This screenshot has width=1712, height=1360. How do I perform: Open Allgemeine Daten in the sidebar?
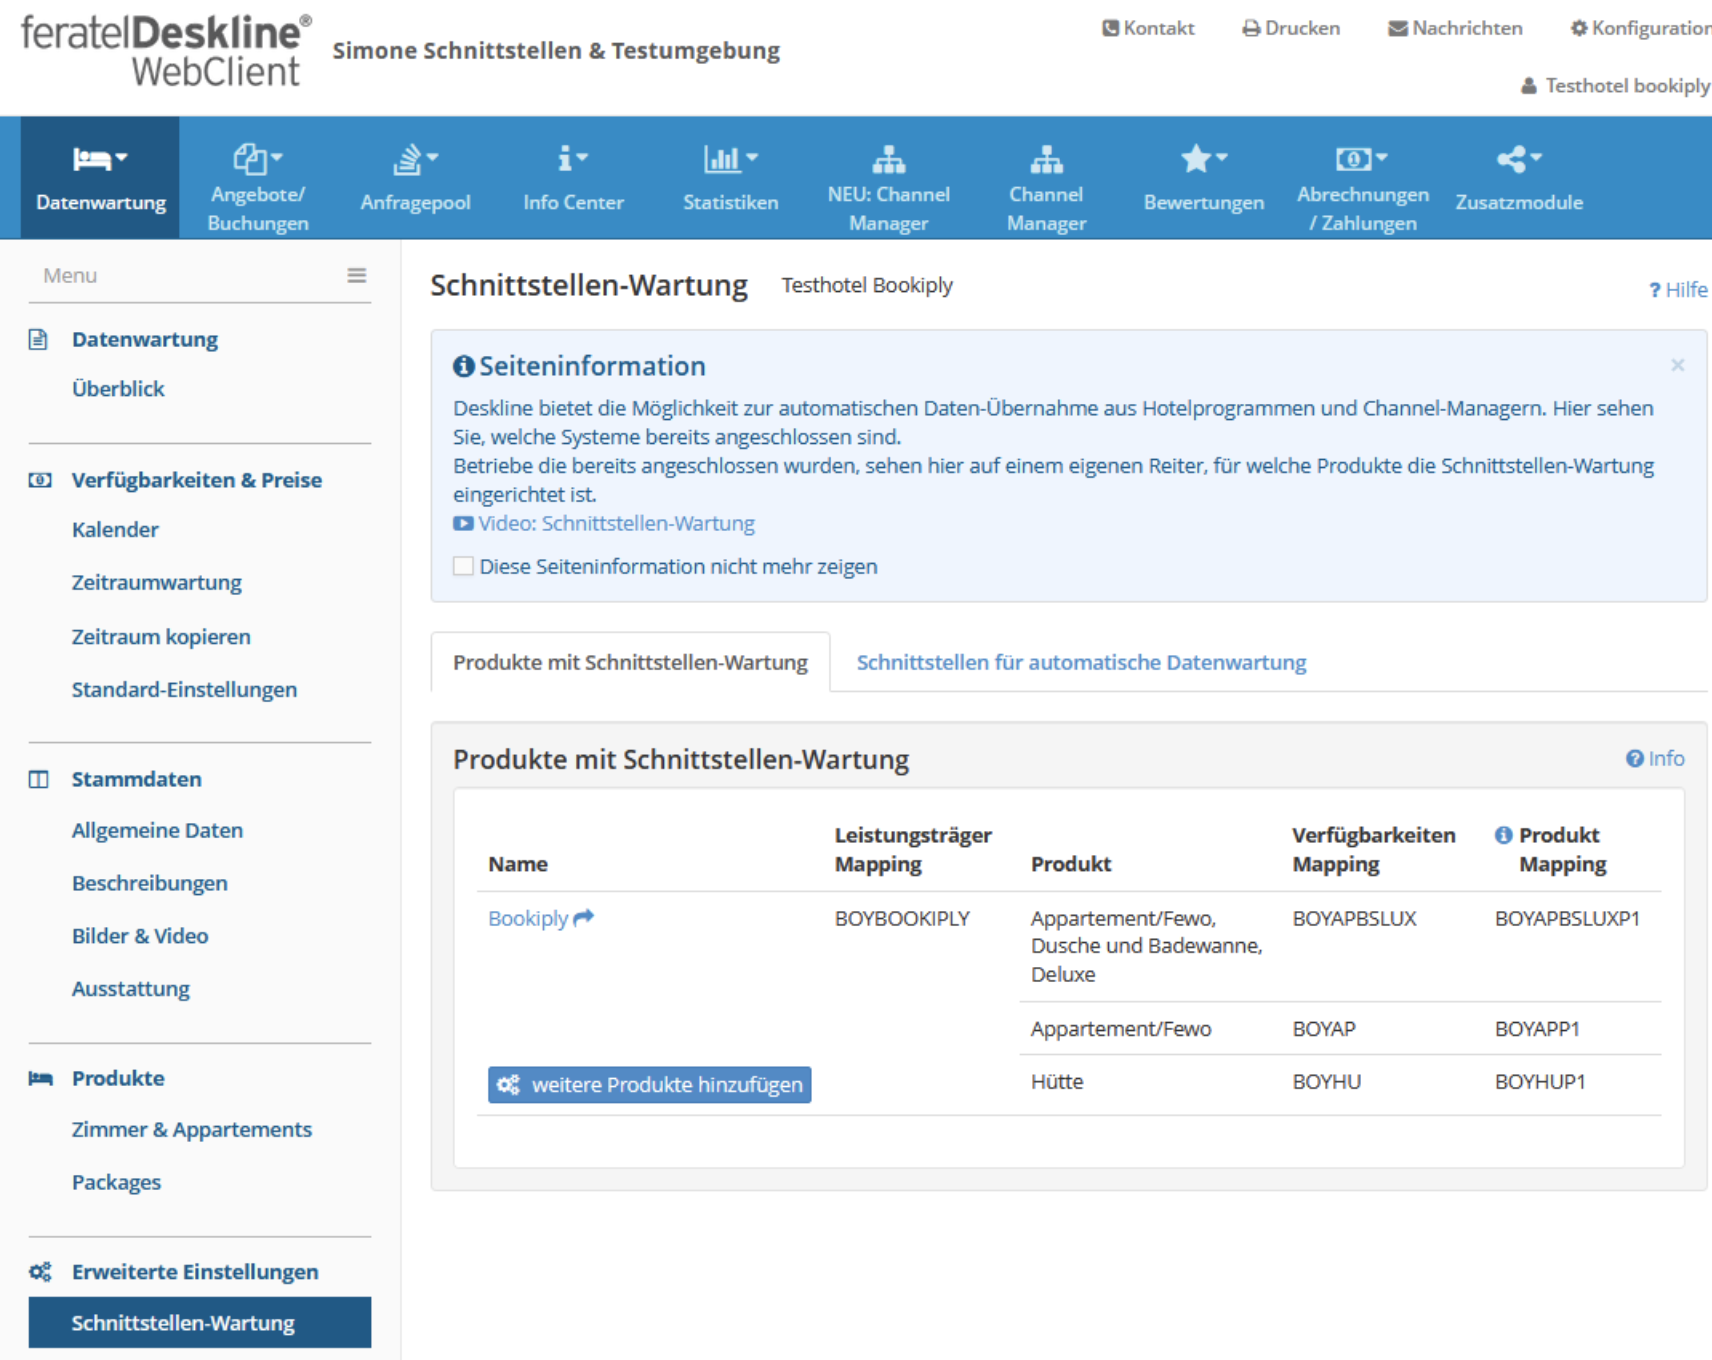point(157,830)
